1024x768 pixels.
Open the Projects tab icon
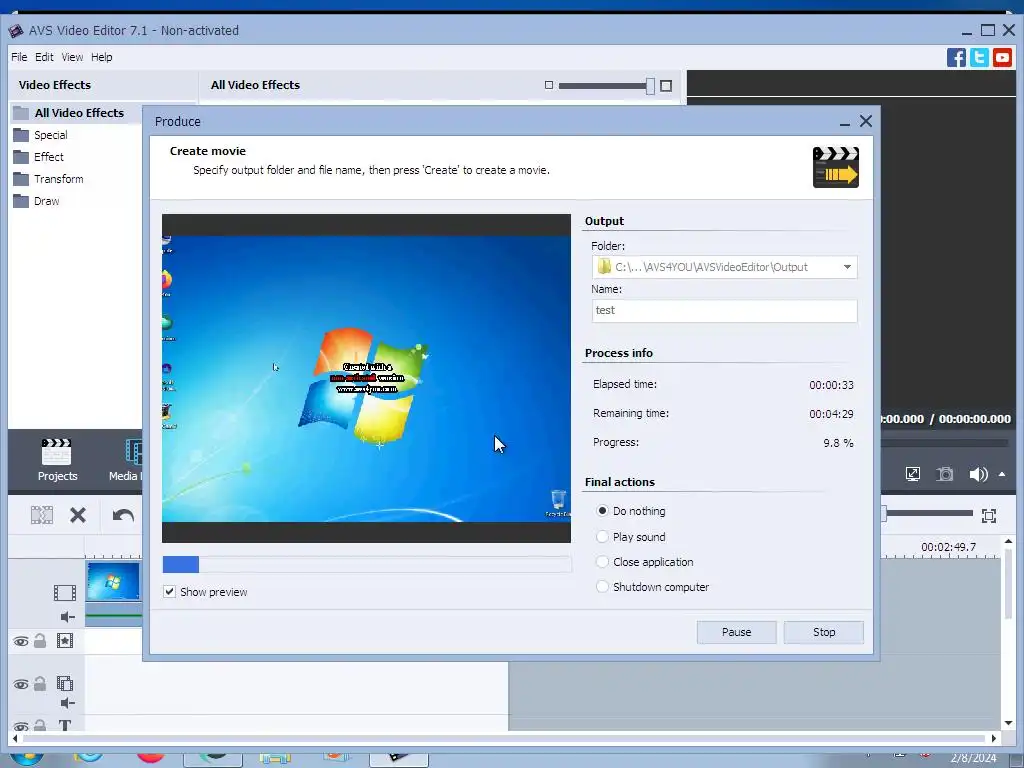(57, 452)
